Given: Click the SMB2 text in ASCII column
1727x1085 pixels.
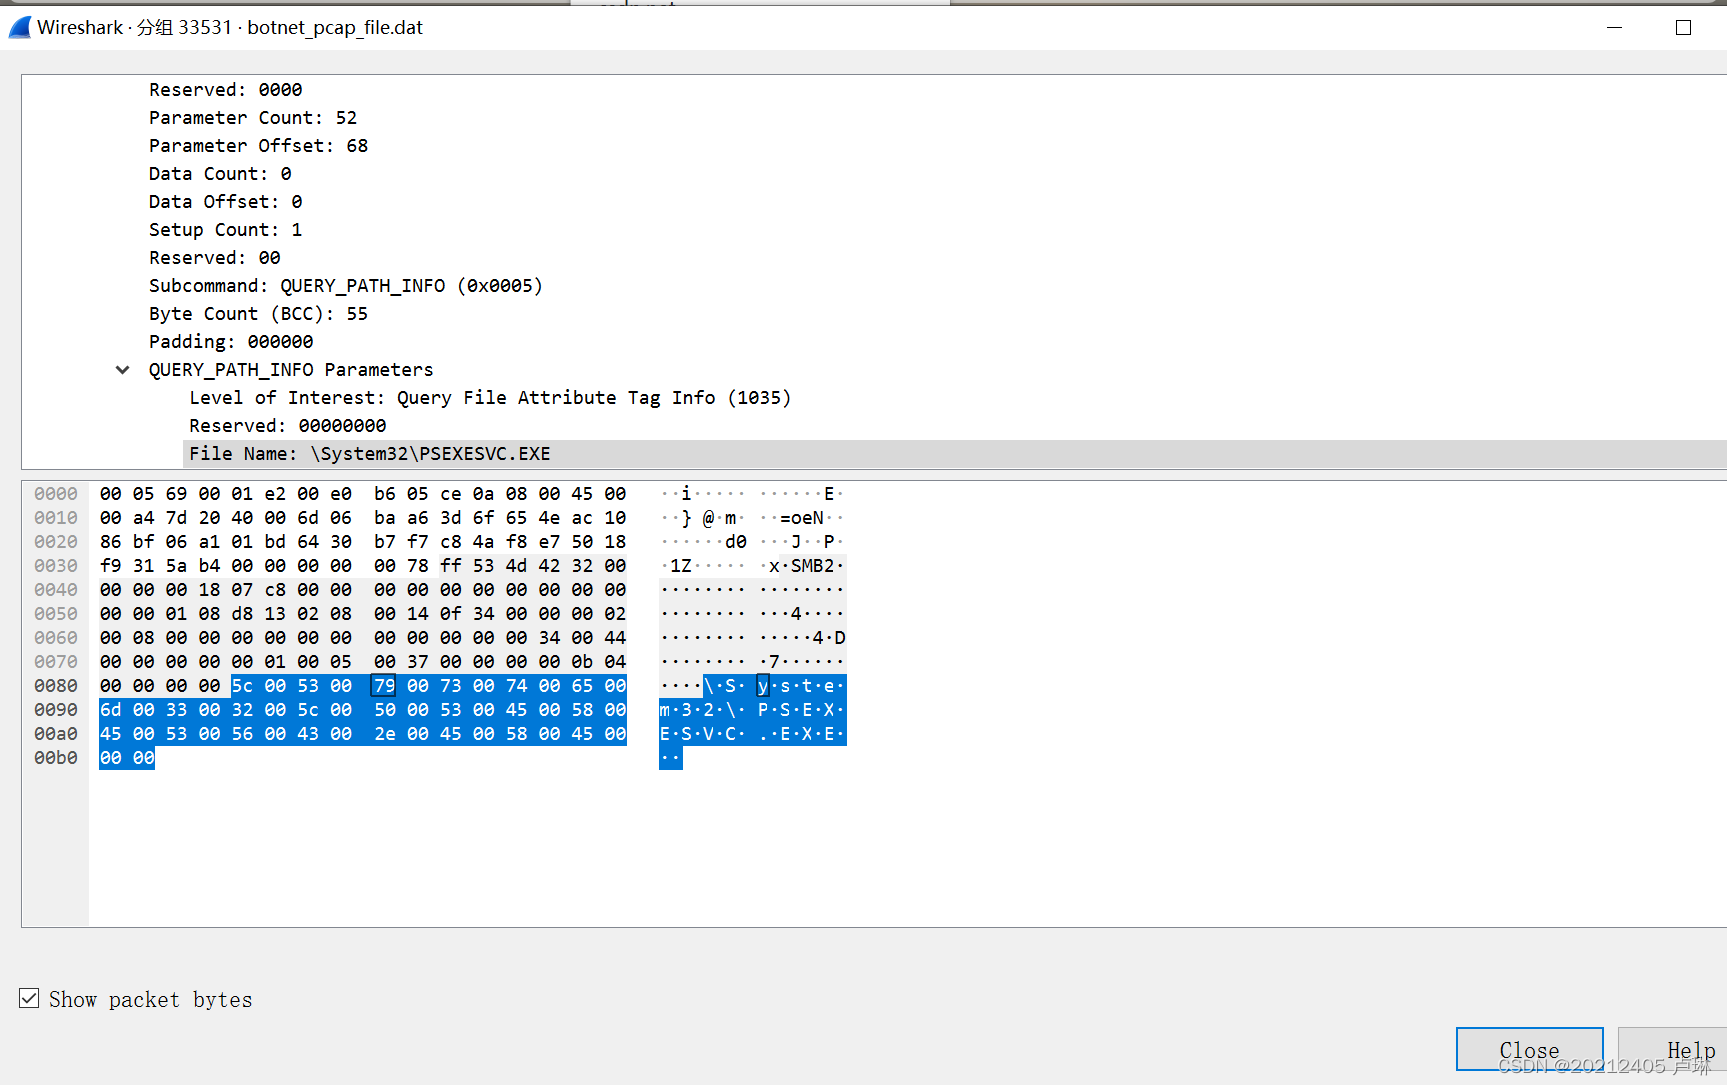Looking at the screenshot, I should (x=812, y=566).
